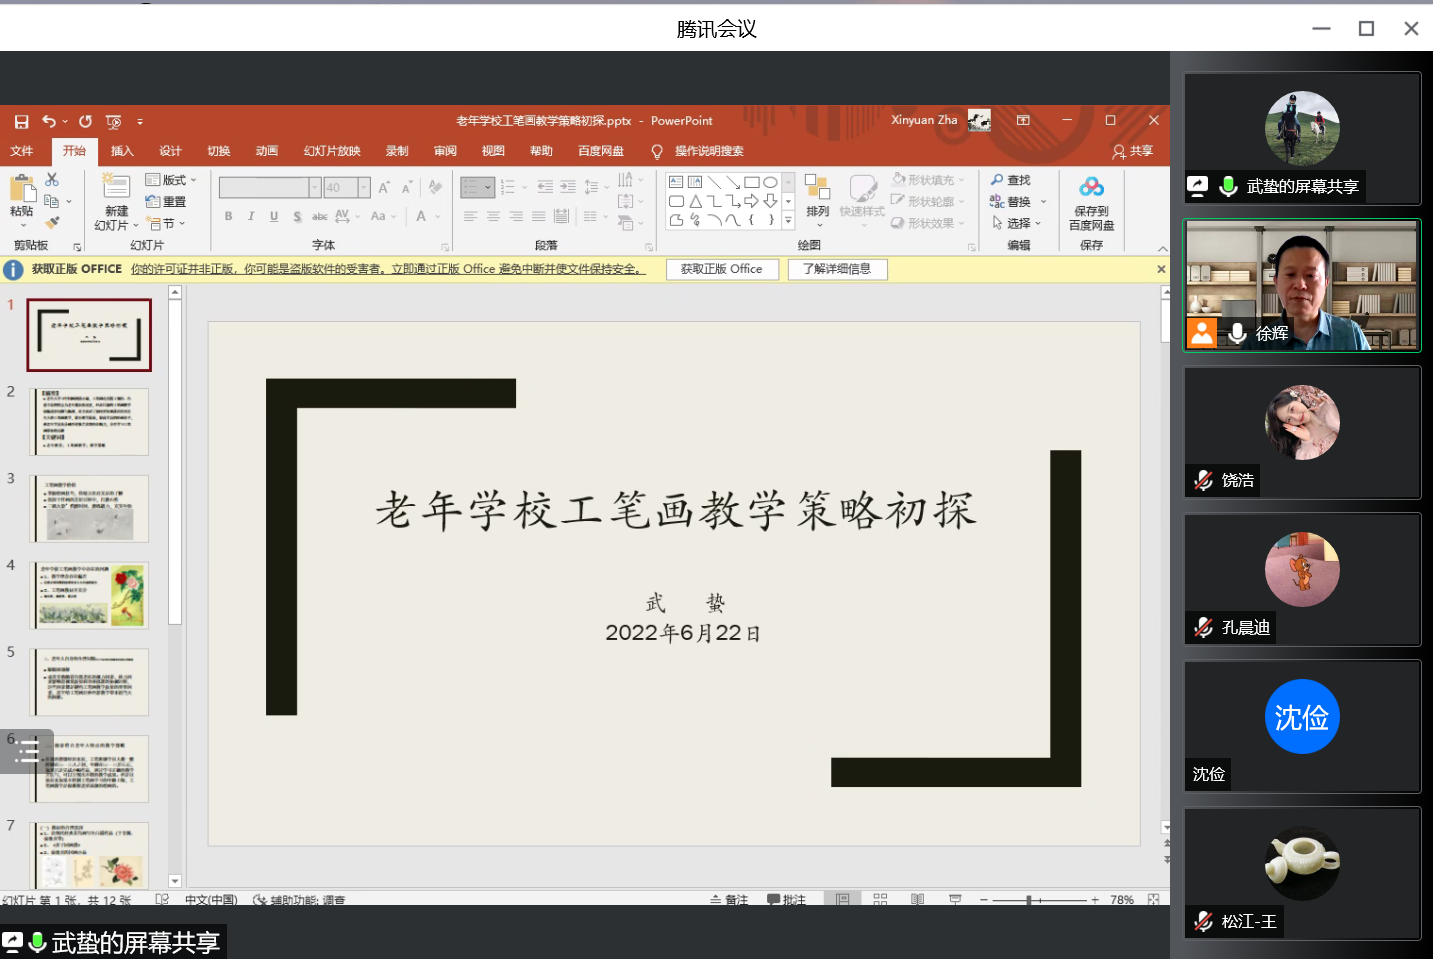Click the zoom in plus button
The image size is (1433, 959).
coord(1095,900)
